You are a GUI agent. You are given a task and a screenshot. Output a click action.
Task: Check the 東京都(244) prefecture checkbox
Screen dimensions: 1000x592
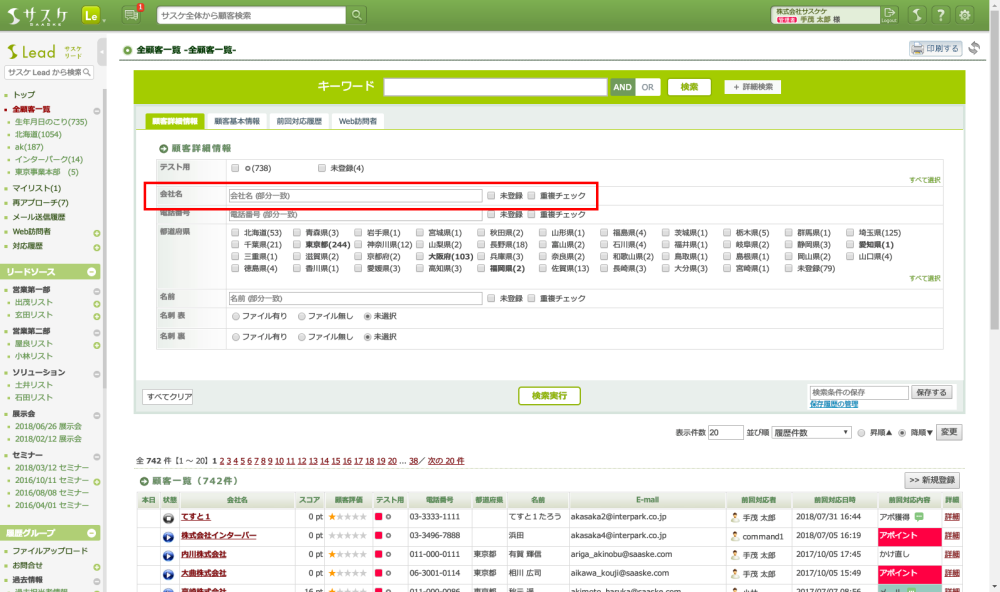(x=297, y=244)
